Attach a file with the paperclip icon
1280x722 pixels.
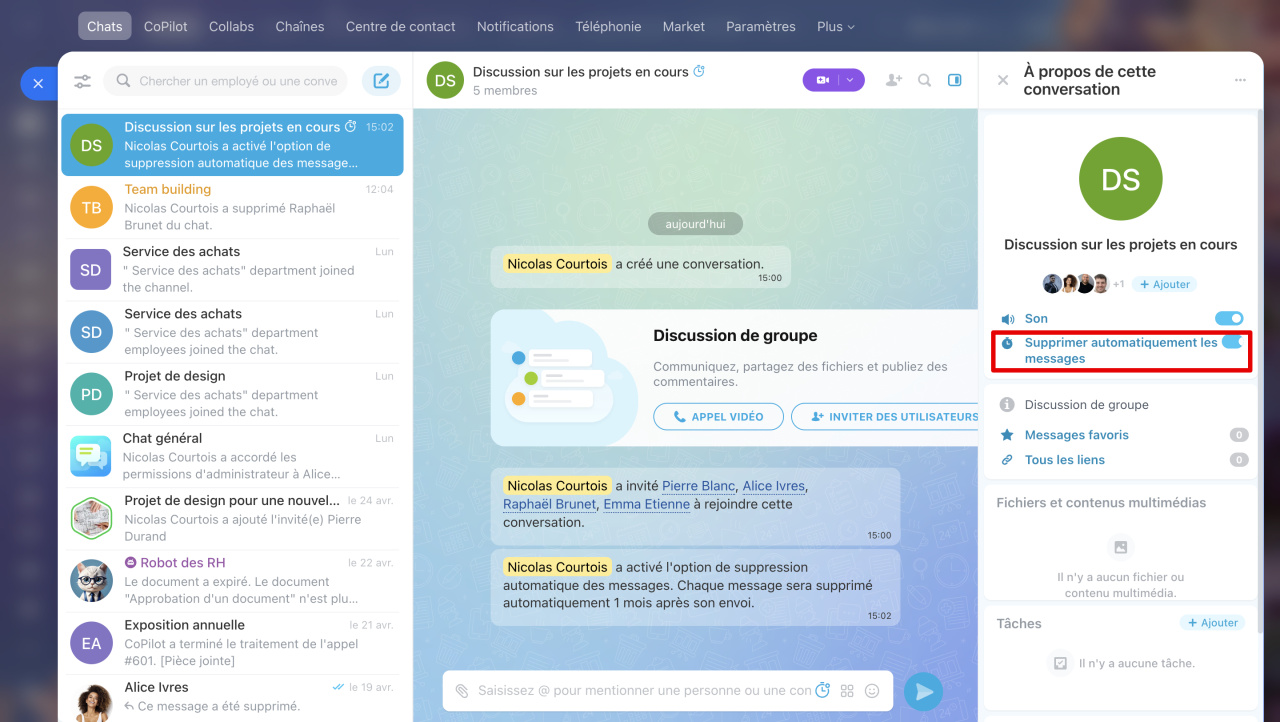coord(462,691)
